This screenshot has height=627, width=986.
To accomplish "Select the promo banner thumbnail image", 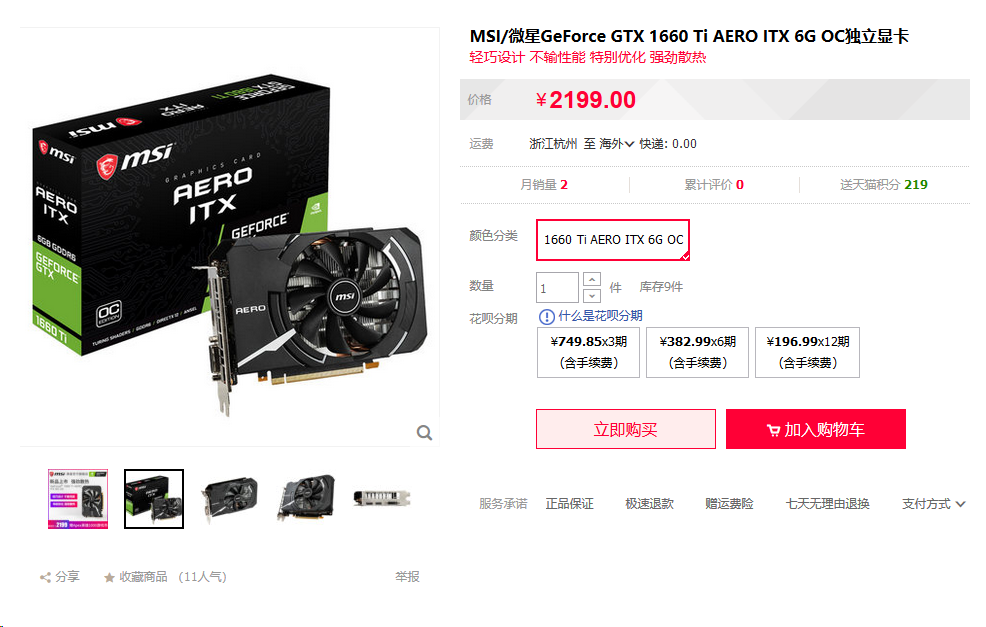I will tap(78, 499).
